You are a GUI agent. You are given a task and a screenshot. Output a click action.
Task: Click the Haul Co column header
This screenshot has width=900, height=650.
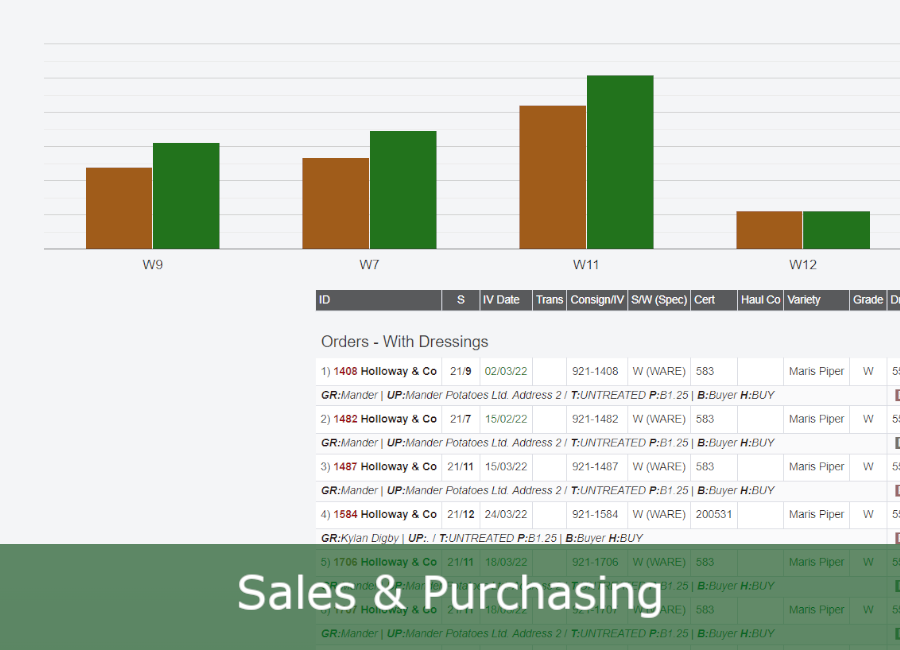pos(760,300)
